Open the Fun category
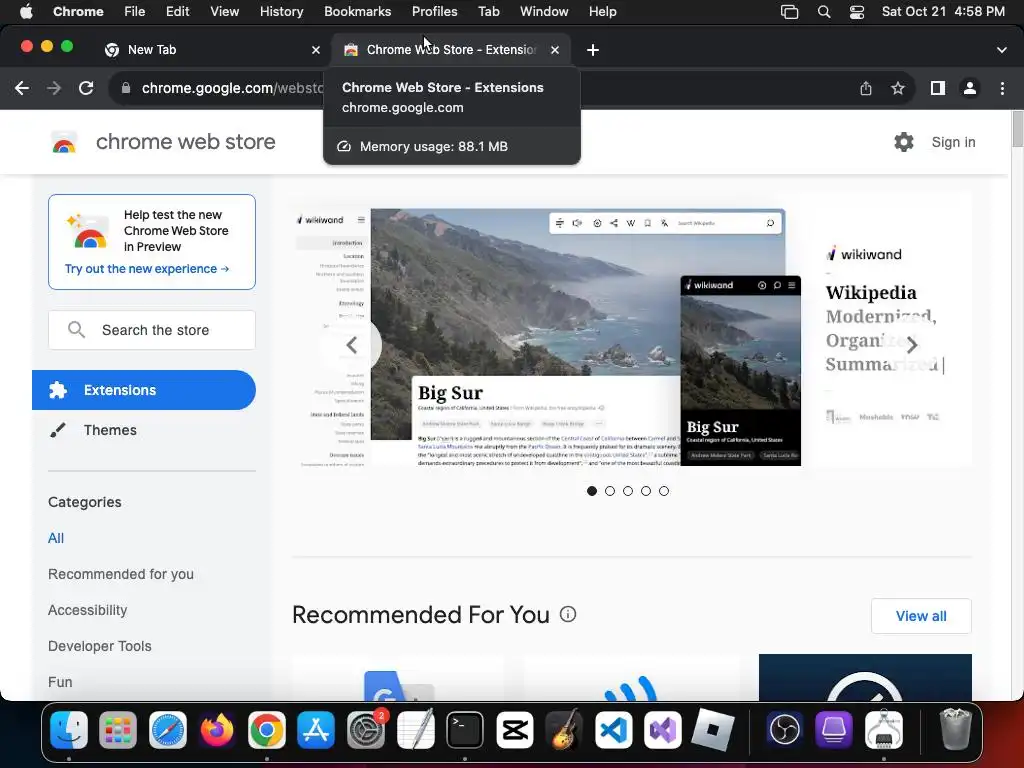This screenshot has height=768, width=1024. coord(60,682)
